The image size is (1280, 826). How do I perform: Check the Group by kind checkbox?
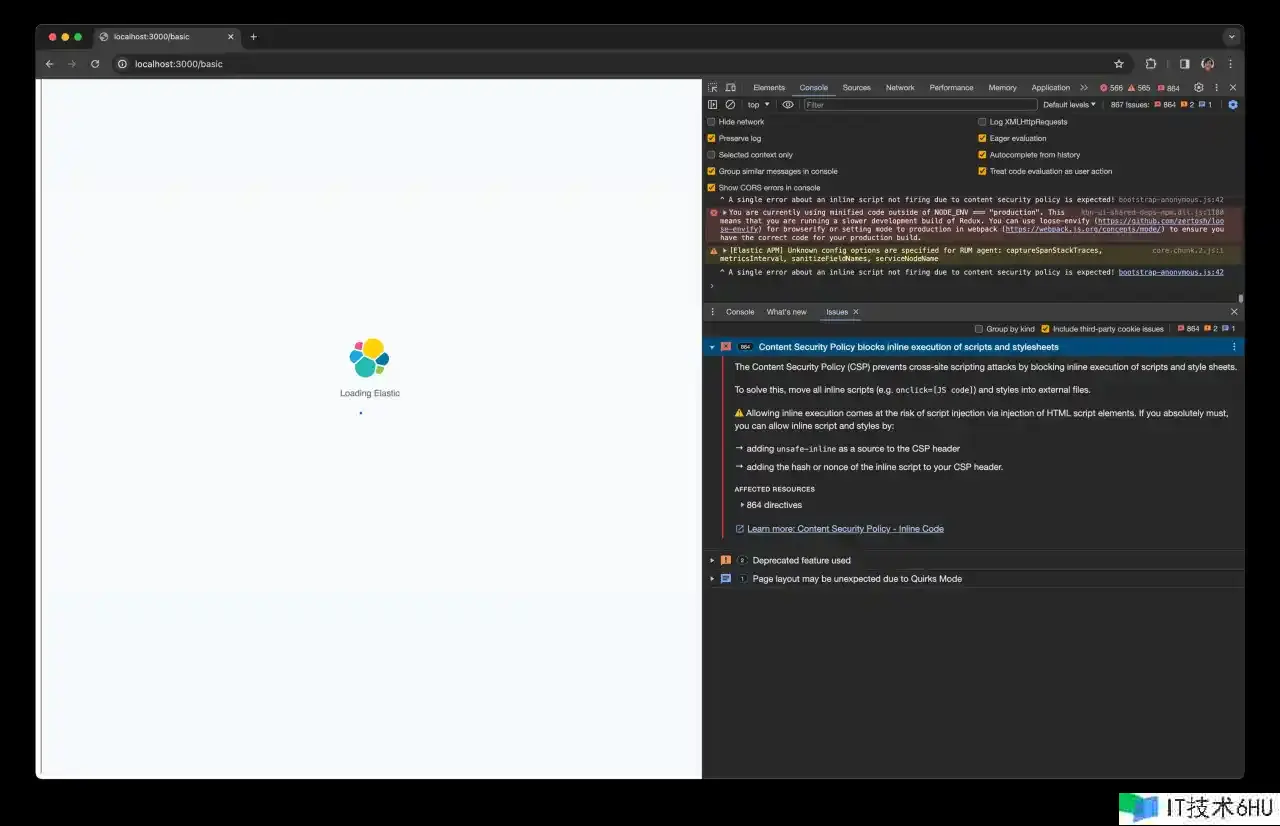[x=979, y=329]
